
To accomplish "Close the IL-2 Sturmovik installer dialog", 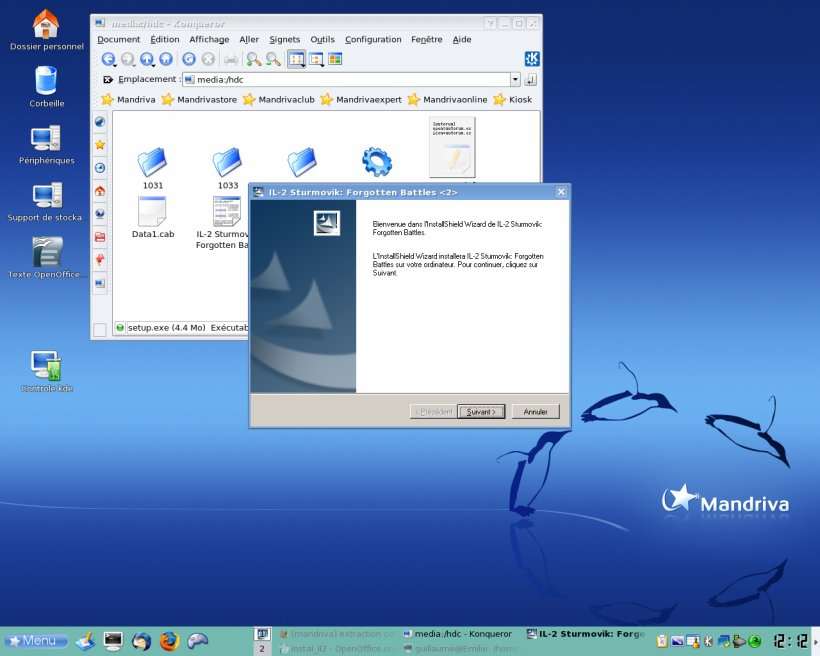I will (x=561, y=192).
